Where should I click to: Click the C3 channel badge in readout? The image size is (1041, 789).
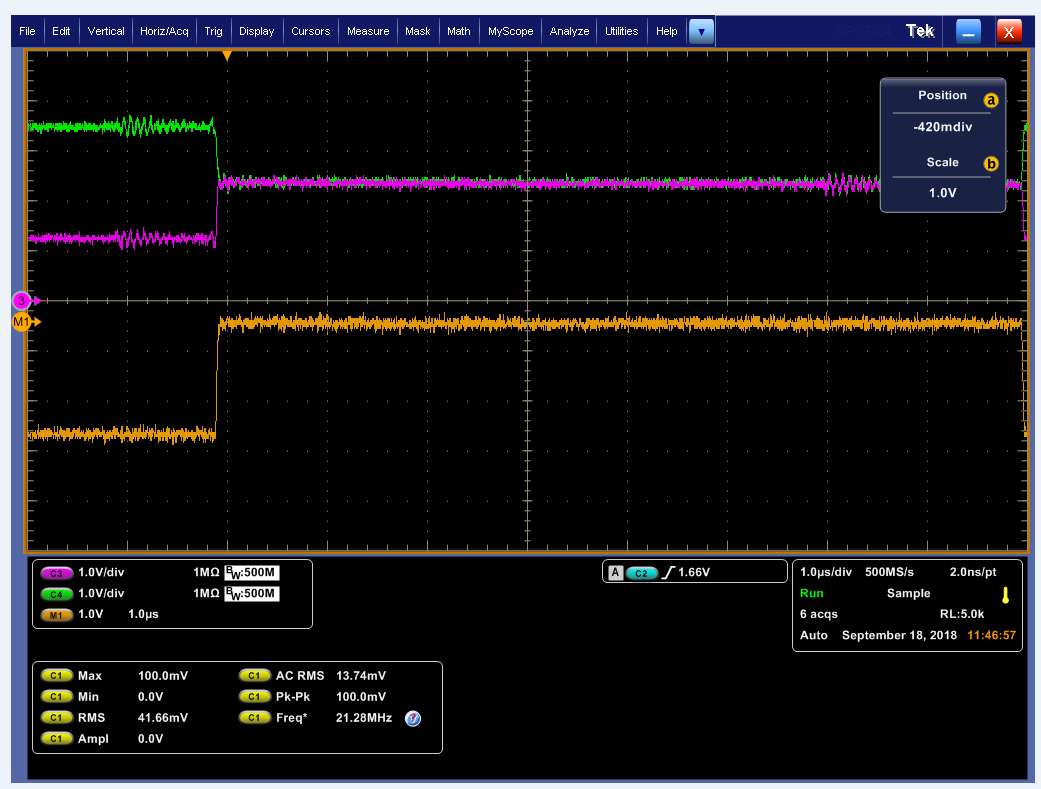[56, 573]
